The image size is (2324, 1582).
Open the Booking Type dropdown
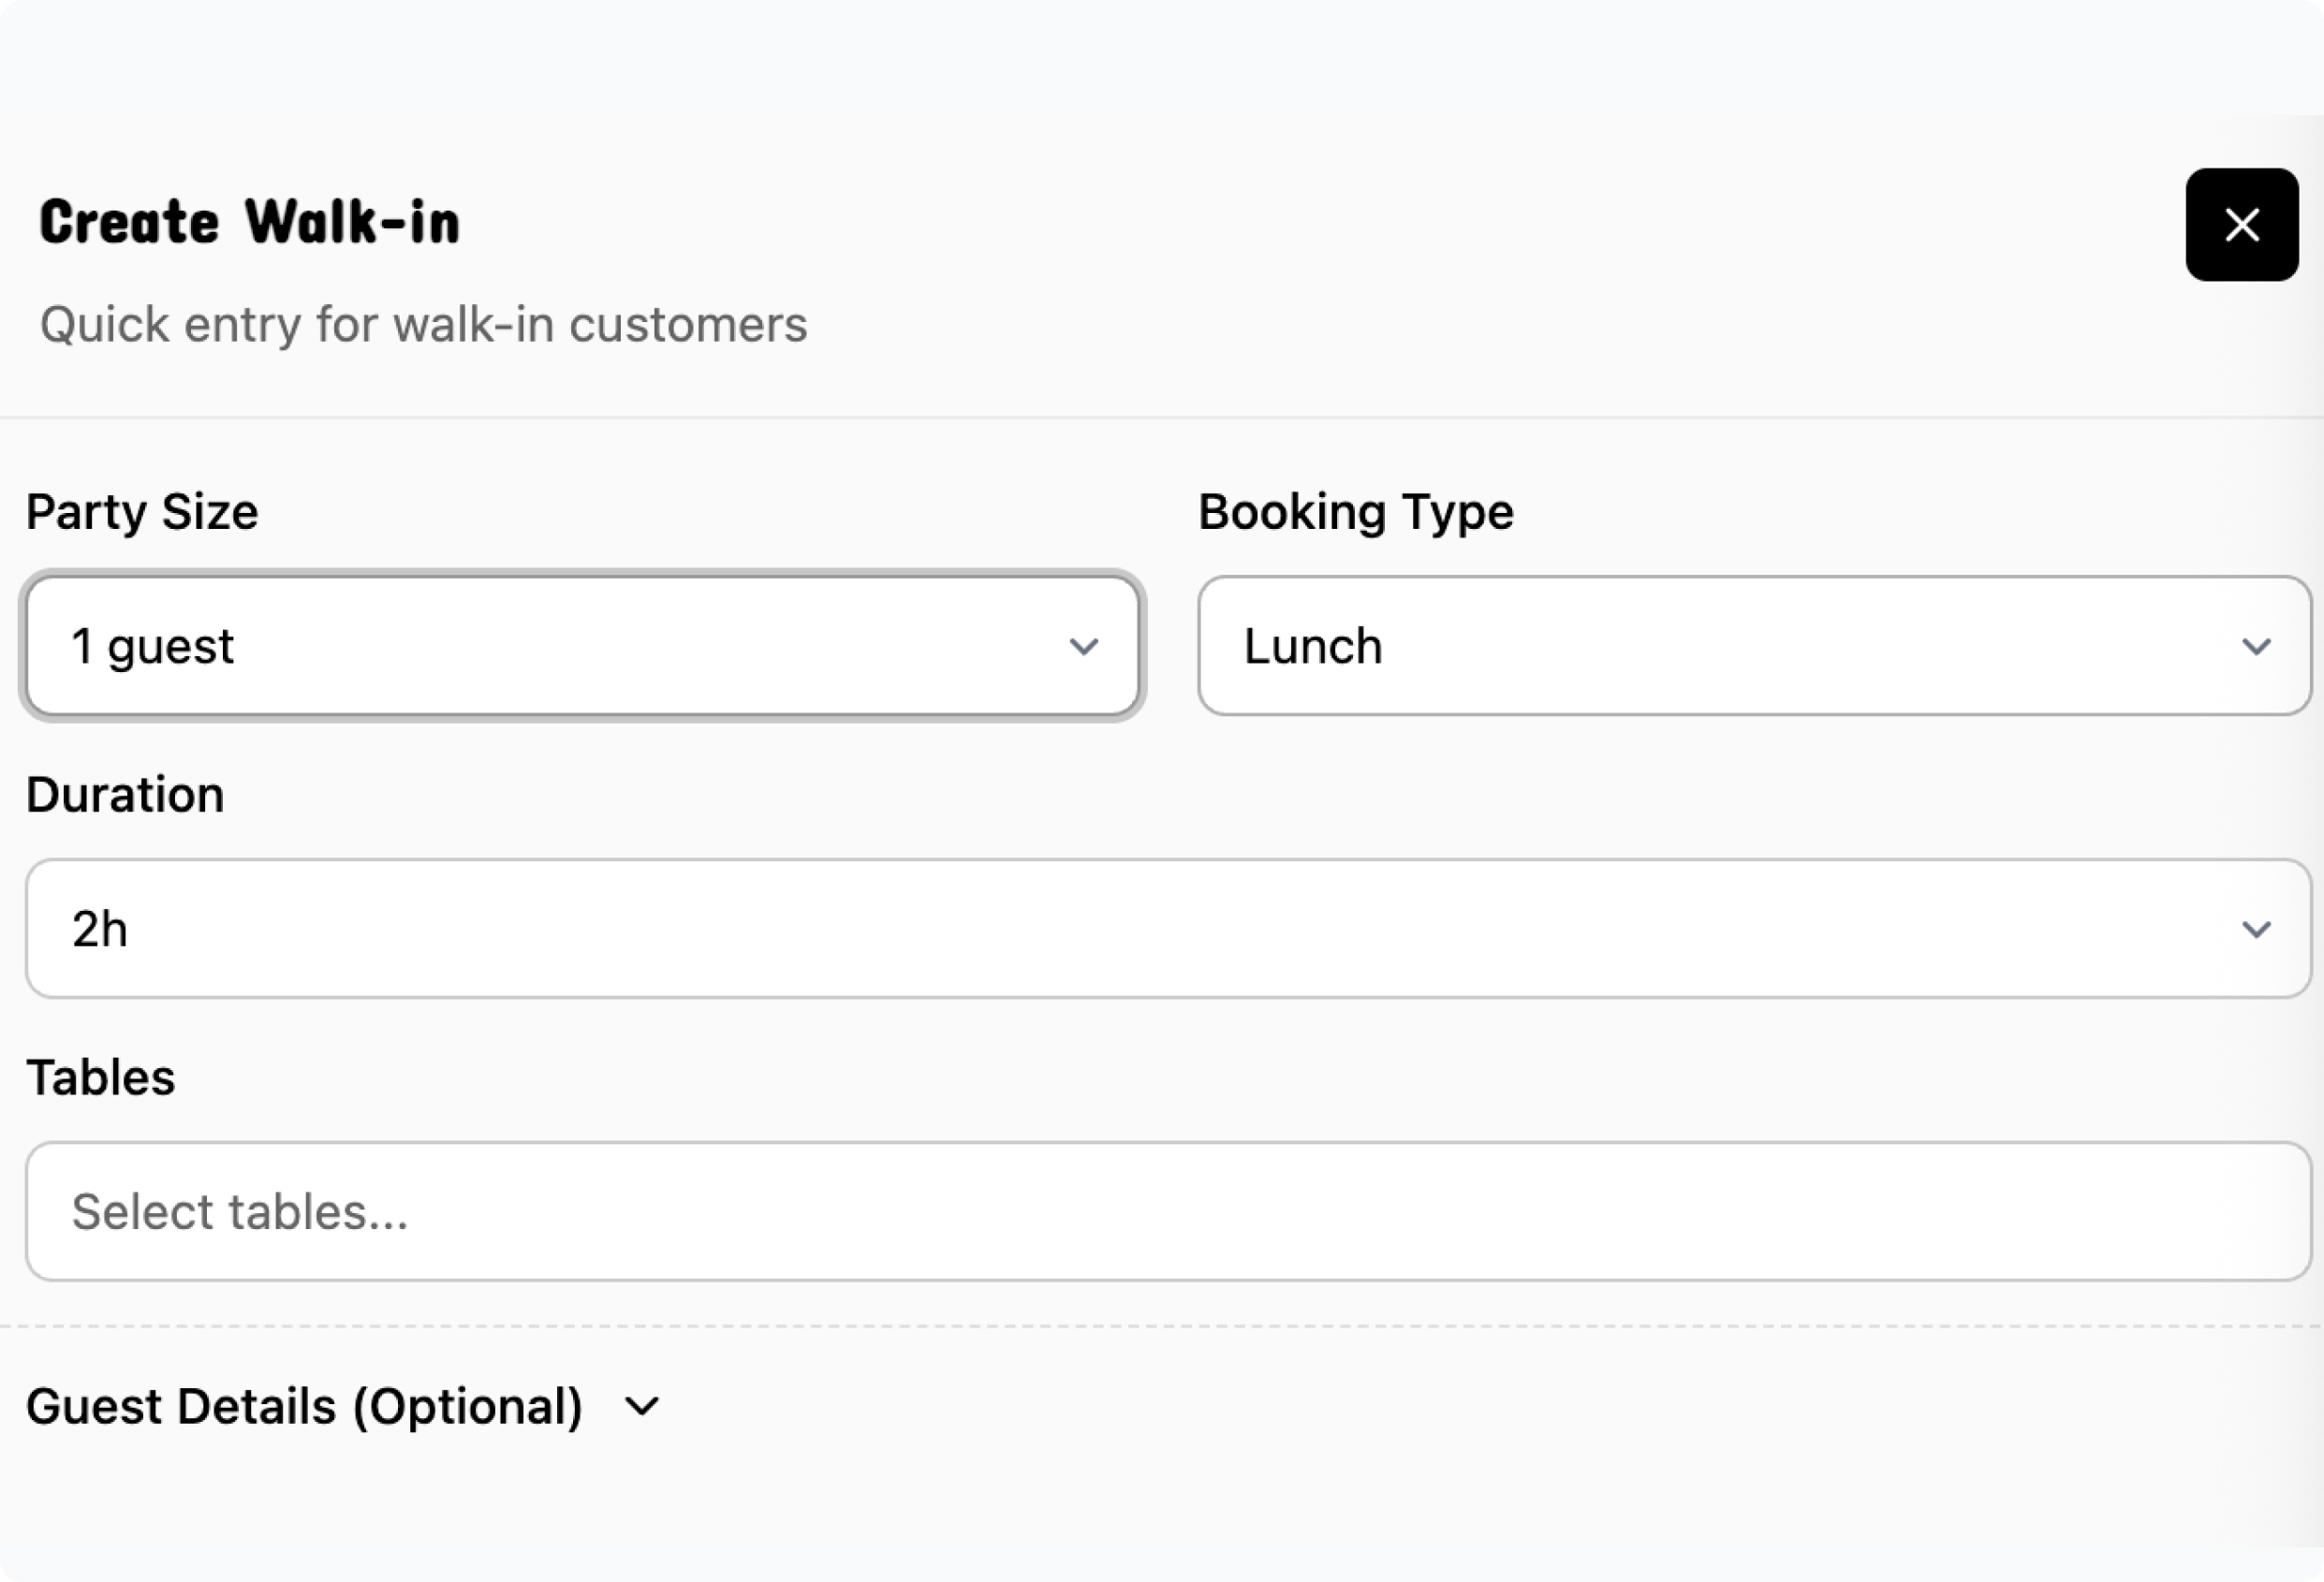pos(1753,646)
